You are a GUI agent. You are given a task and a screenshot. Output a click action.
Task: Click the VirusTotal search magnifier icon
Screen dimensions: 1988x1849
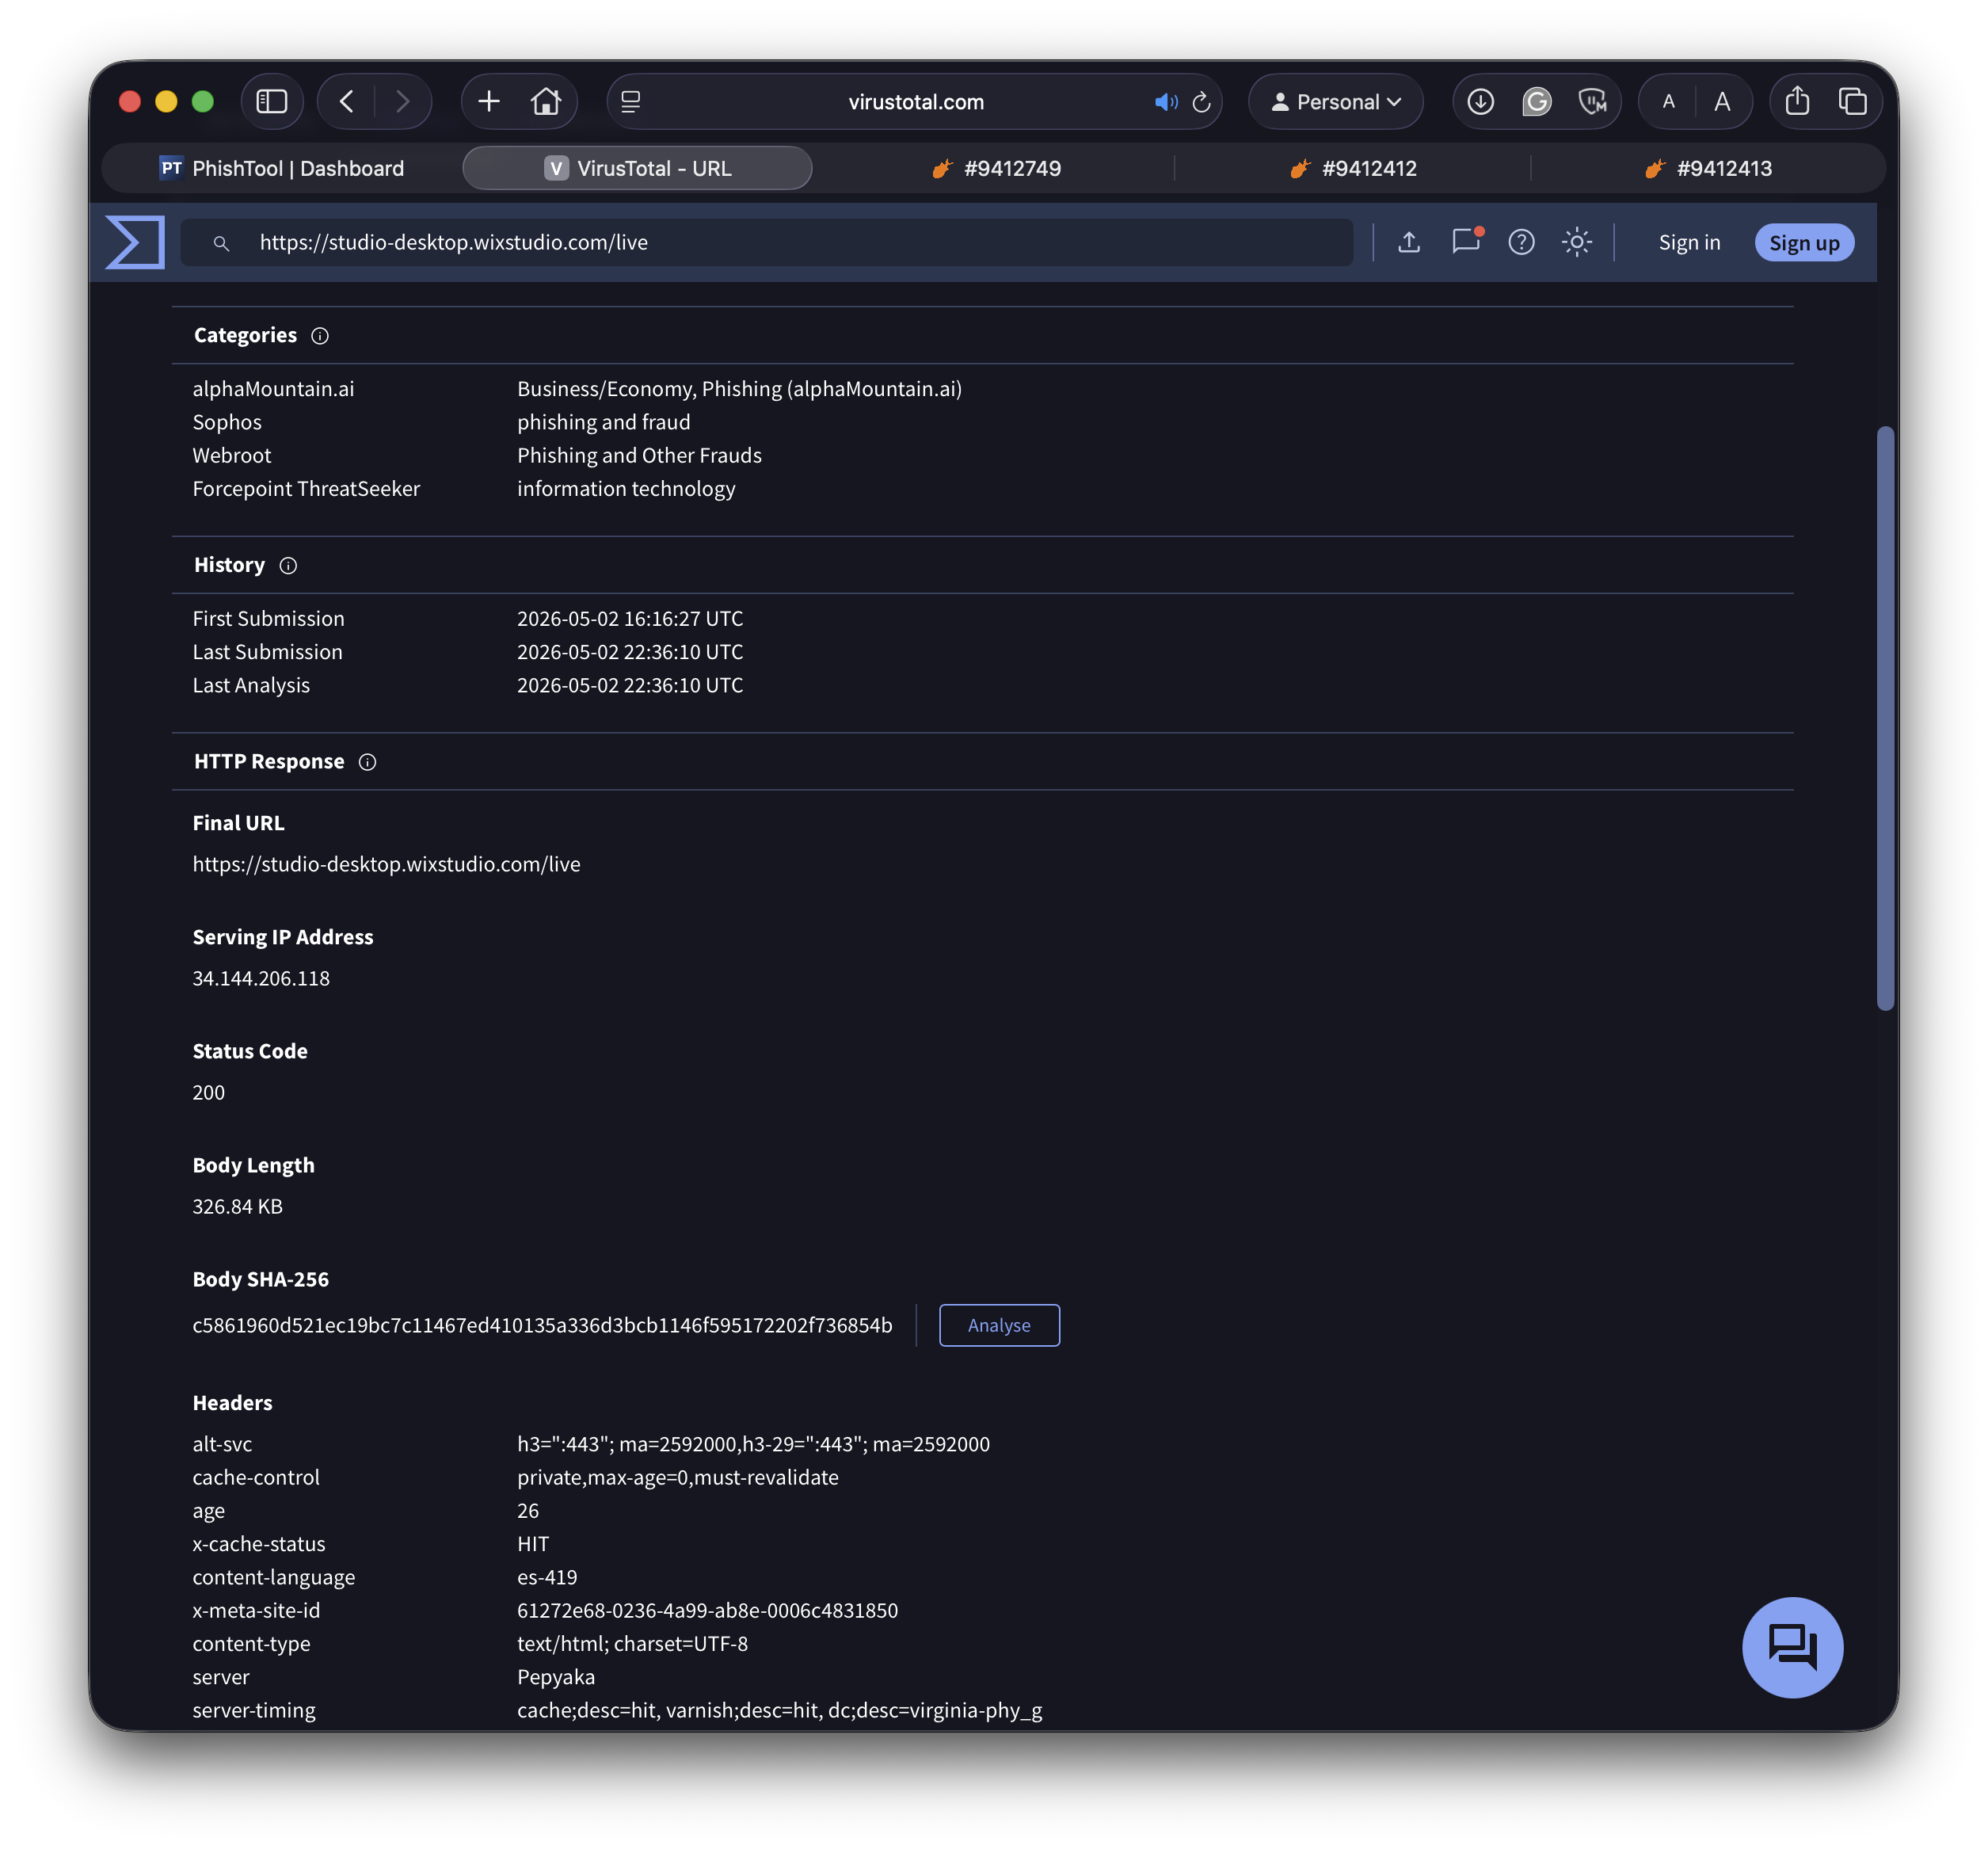pyautogui.click(x=221, y=243)
